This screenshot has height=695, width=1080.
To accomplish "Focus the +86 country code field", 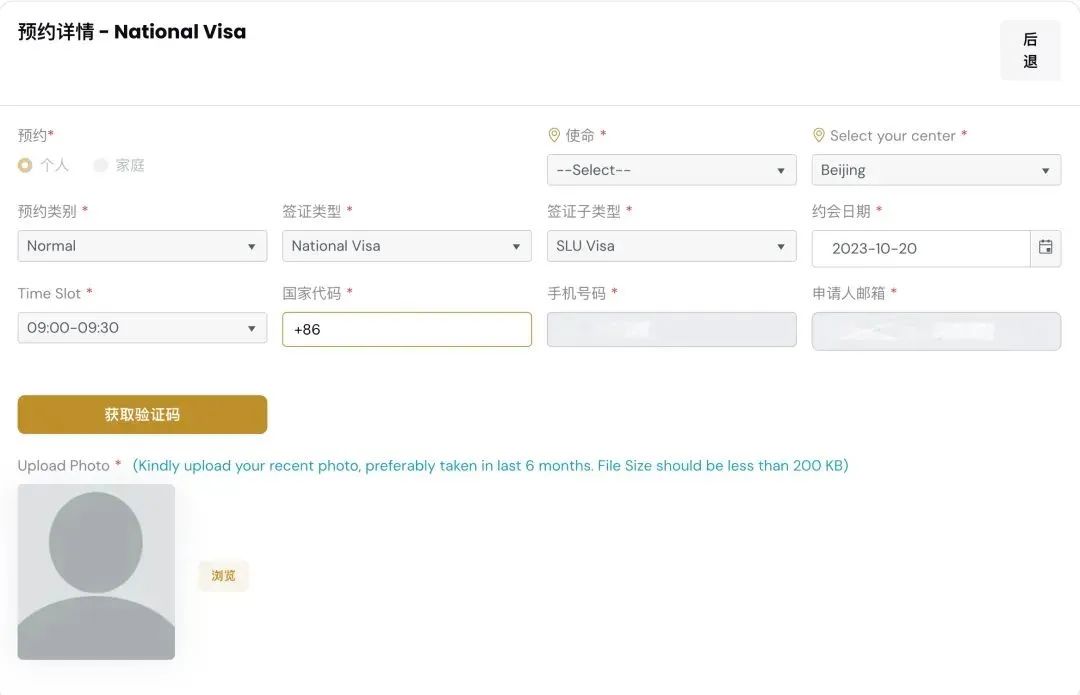I will click(x=406, y=329).
